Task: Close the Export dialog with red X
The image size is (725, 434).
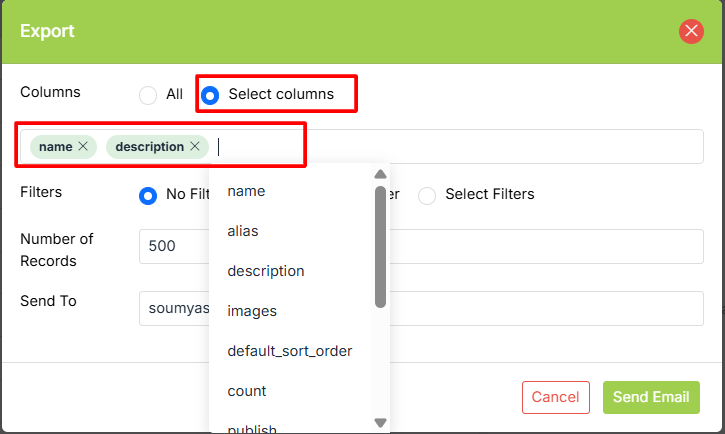Action: (691, 31)
